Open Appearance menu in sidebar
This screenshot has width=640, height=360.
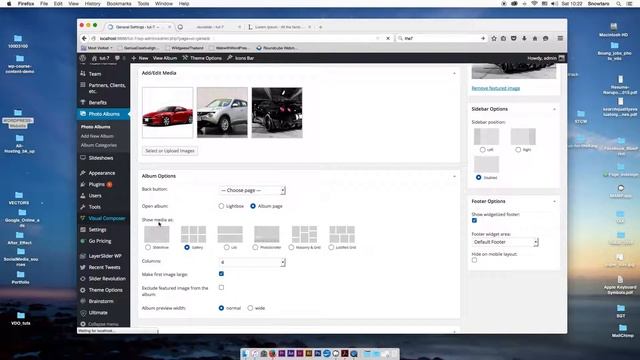(x=102, y=173)
